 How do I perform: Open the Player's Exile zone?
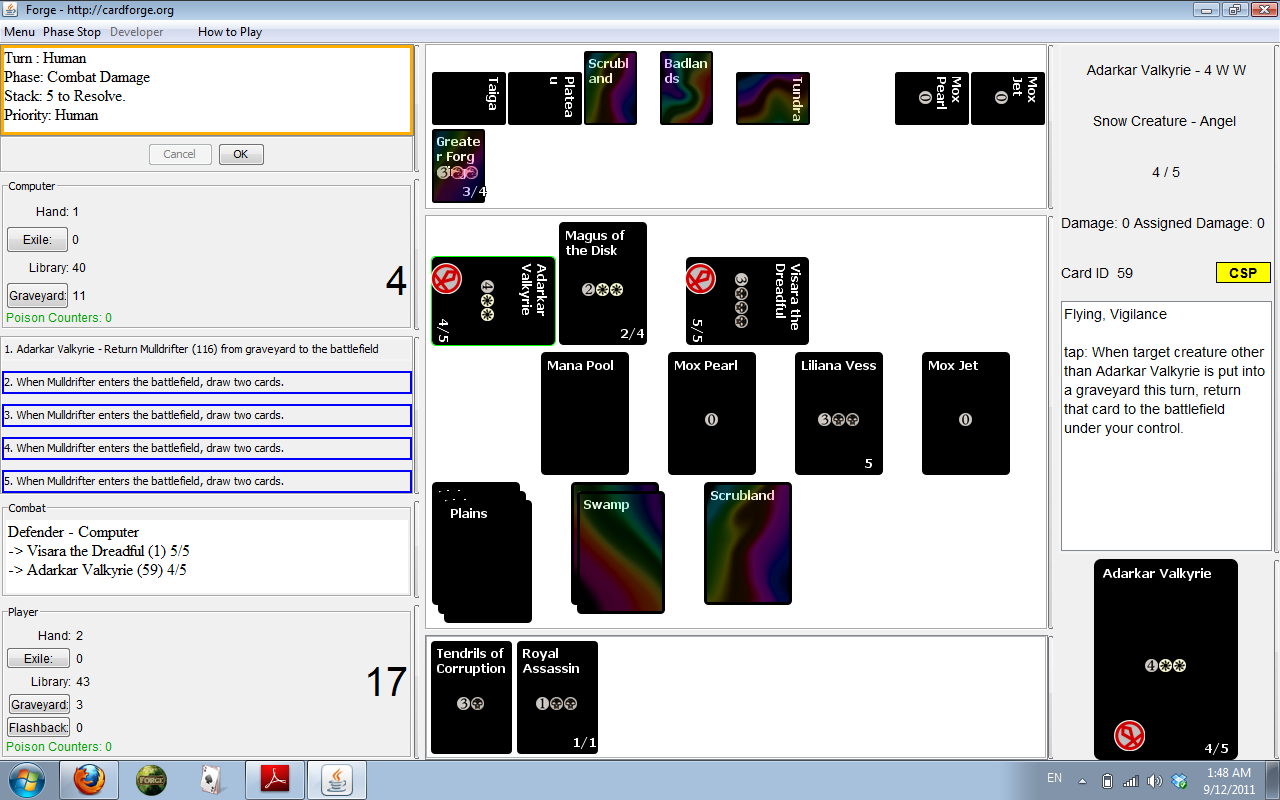click(38, 658)
